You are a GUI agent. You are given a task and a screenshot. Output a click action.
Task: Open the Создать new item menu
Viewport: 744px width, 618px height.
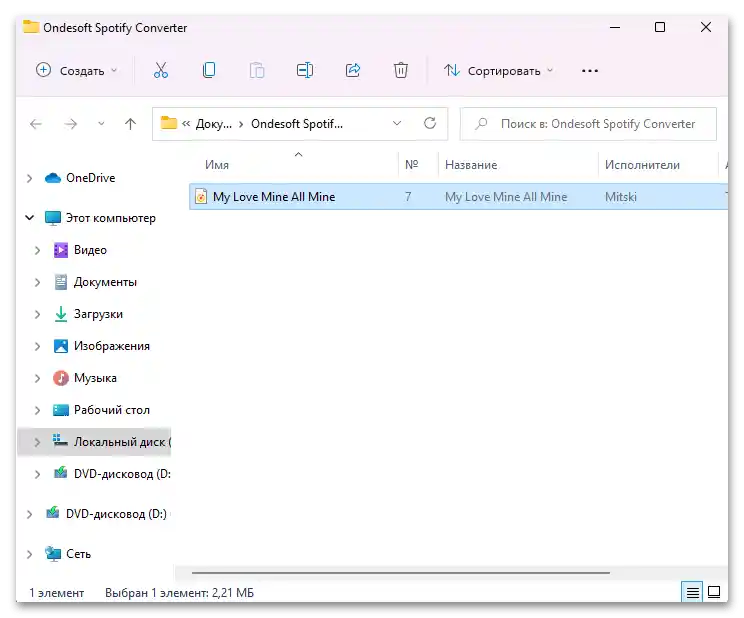click(x=77, y=70)
